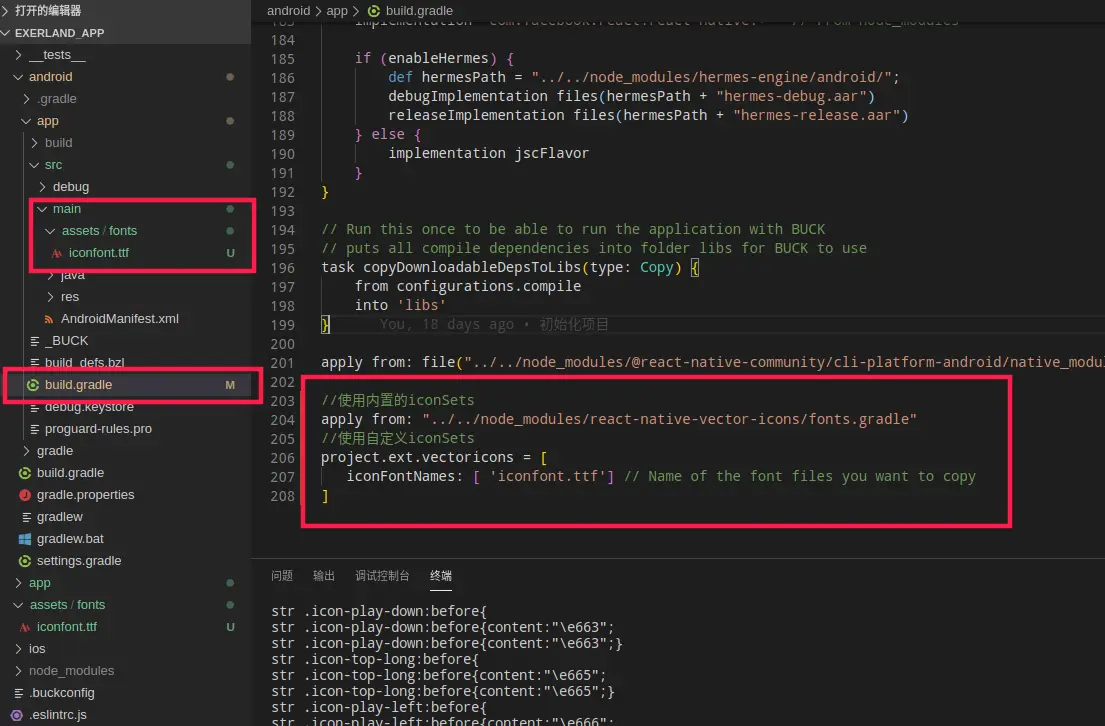Select the 终端 terminal tab
This screenshot has width=1105, height=726.
(441, 576)
